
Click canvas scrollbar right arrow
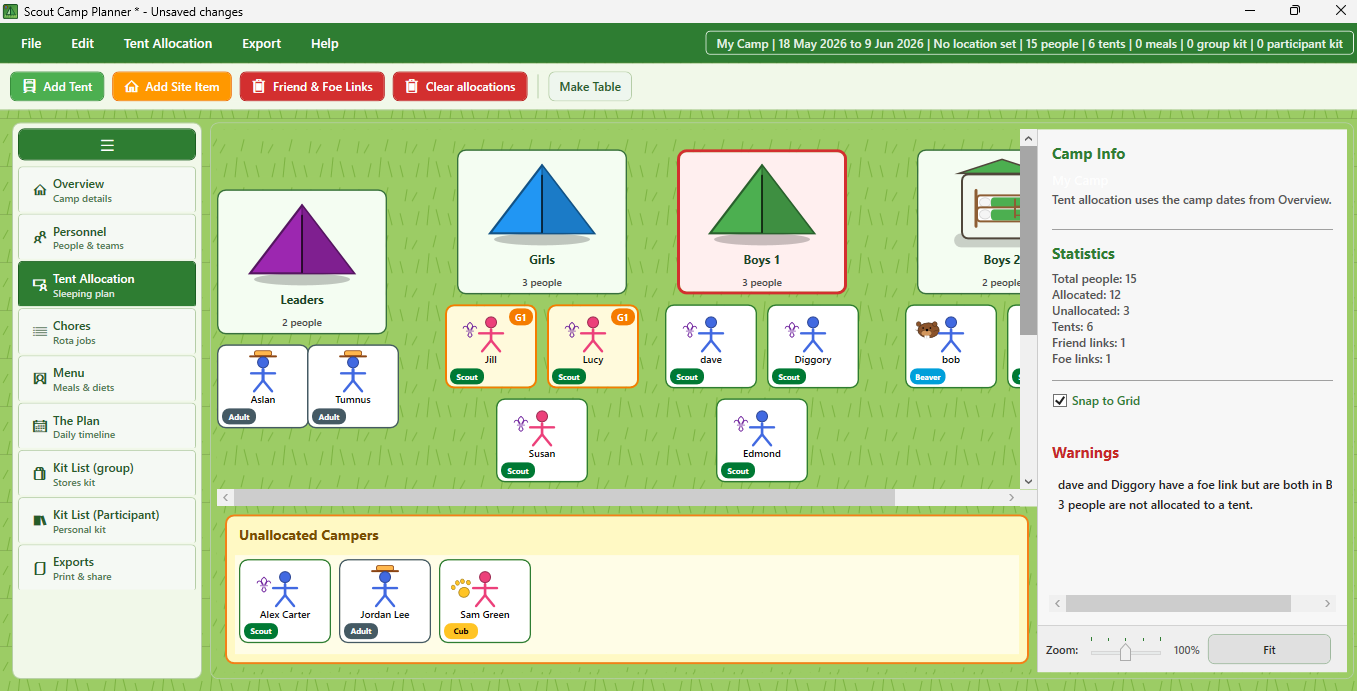click(x=1012, y=497)
